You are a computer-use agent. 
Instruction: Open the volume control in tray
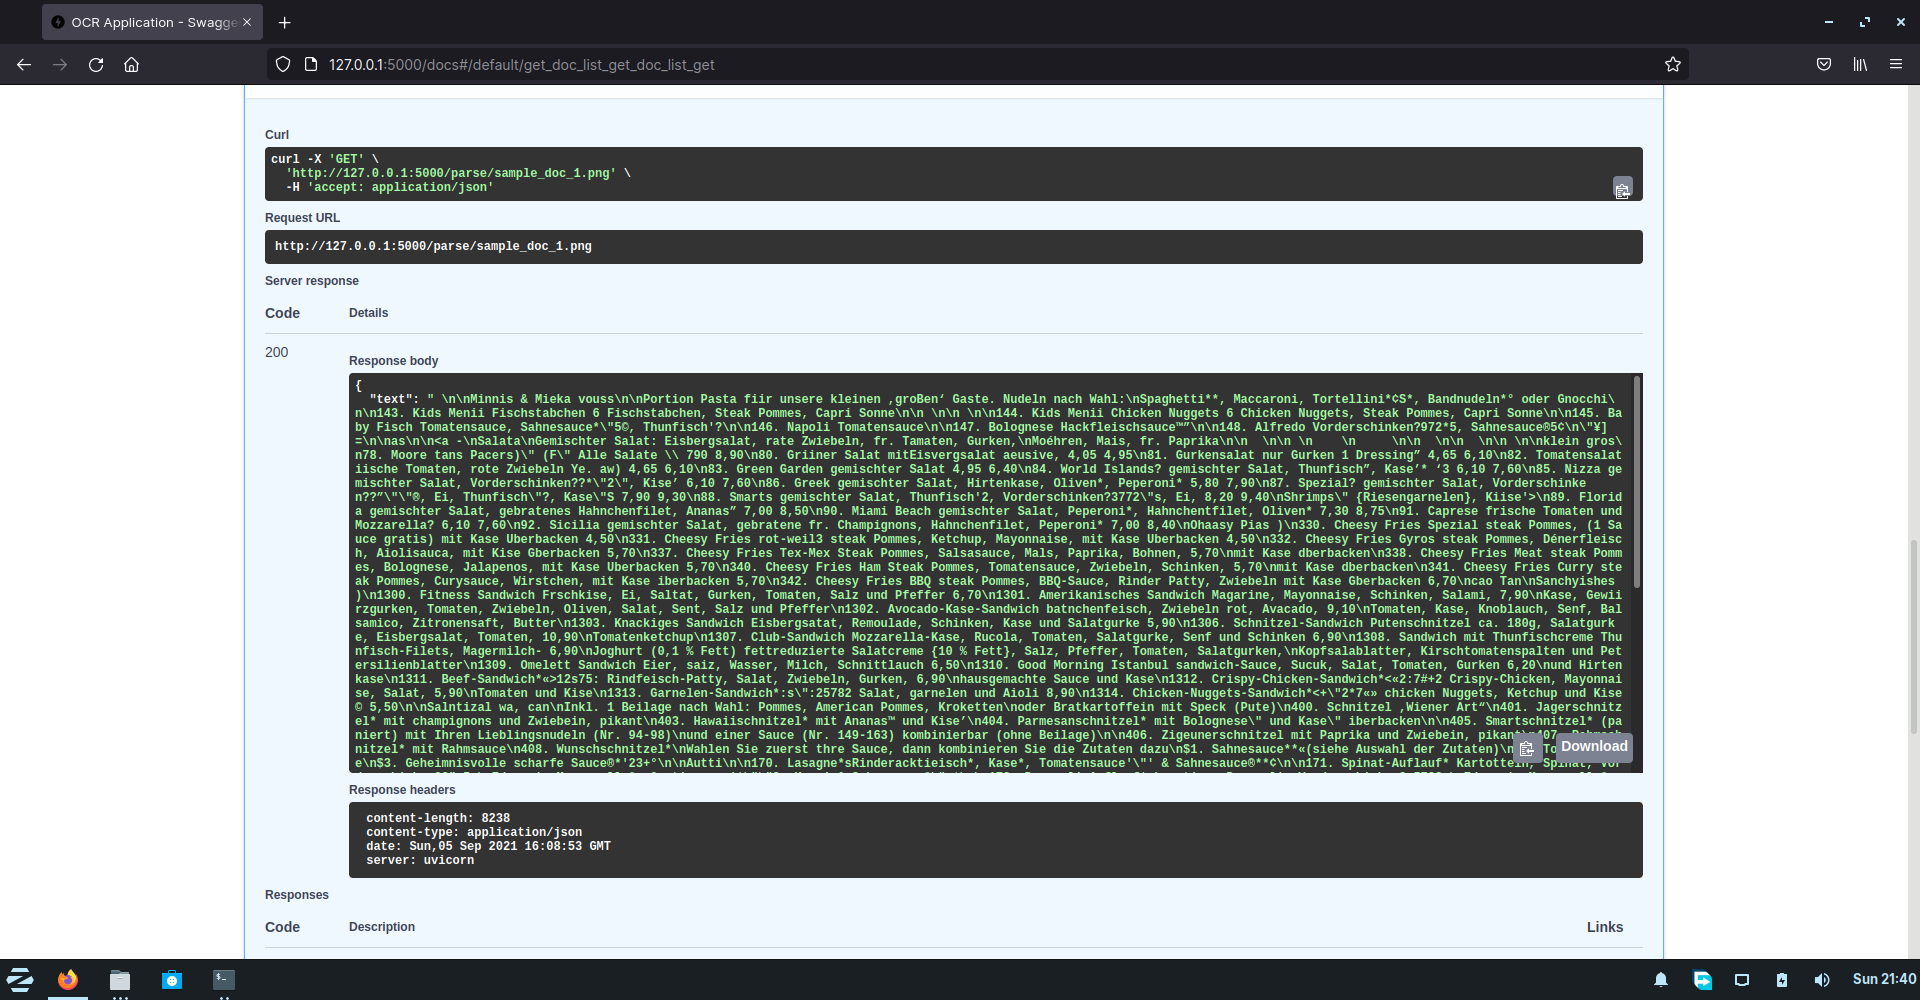1822,980
